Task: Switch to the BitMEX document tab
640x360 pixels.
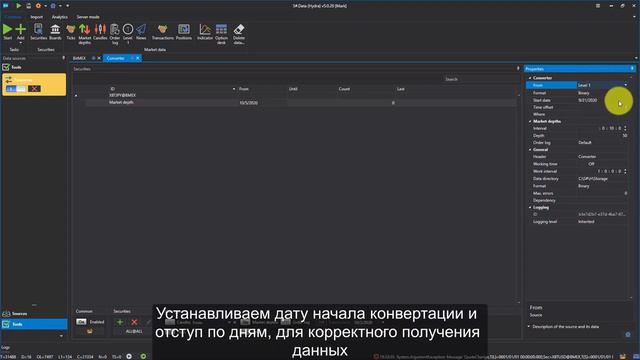Action: point(79,58)
